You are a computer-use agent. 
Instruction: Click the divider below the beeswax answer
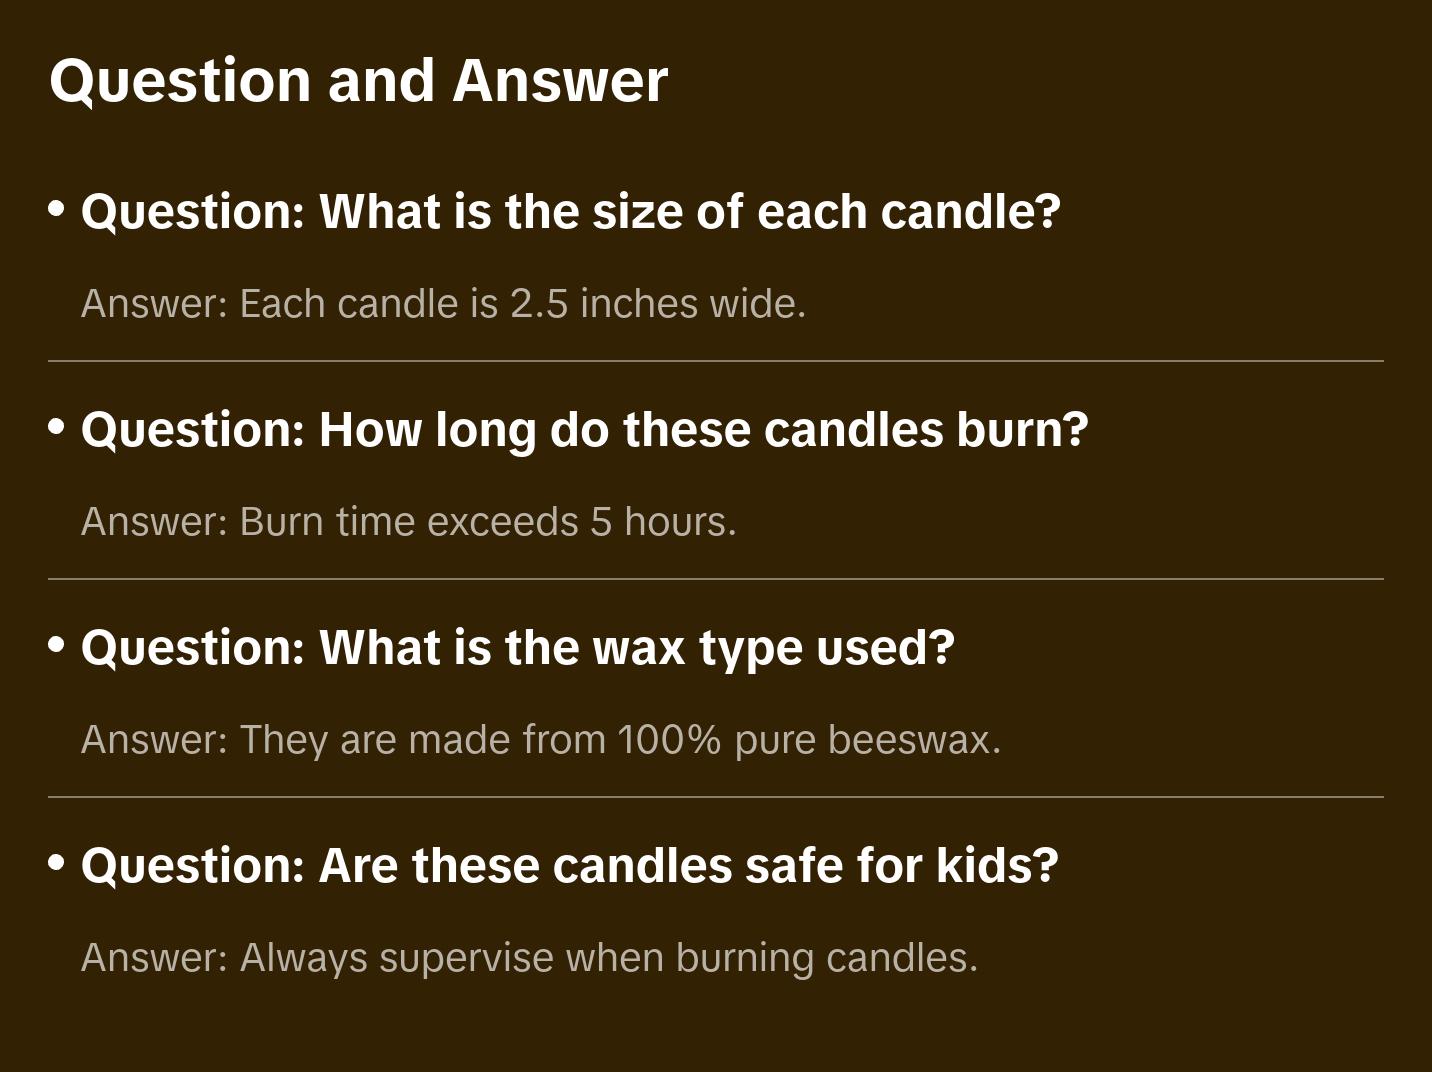(x=716, y=797)
